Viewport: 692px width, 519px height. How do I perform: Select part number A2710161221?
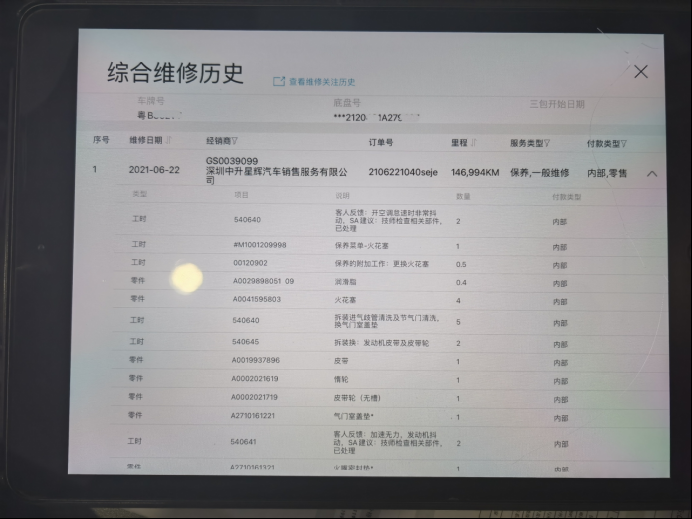coord(253,416)
